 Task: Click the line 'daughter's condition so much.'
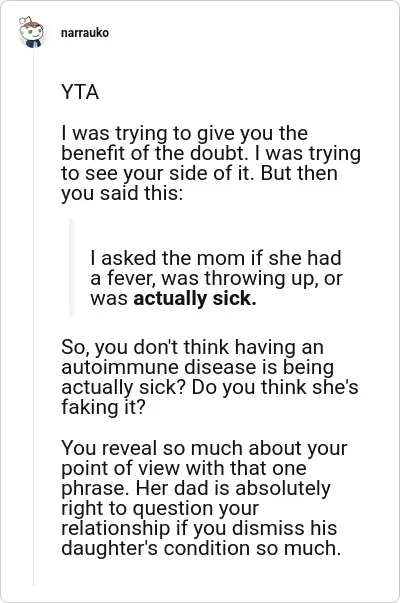[x=201, y=548]
